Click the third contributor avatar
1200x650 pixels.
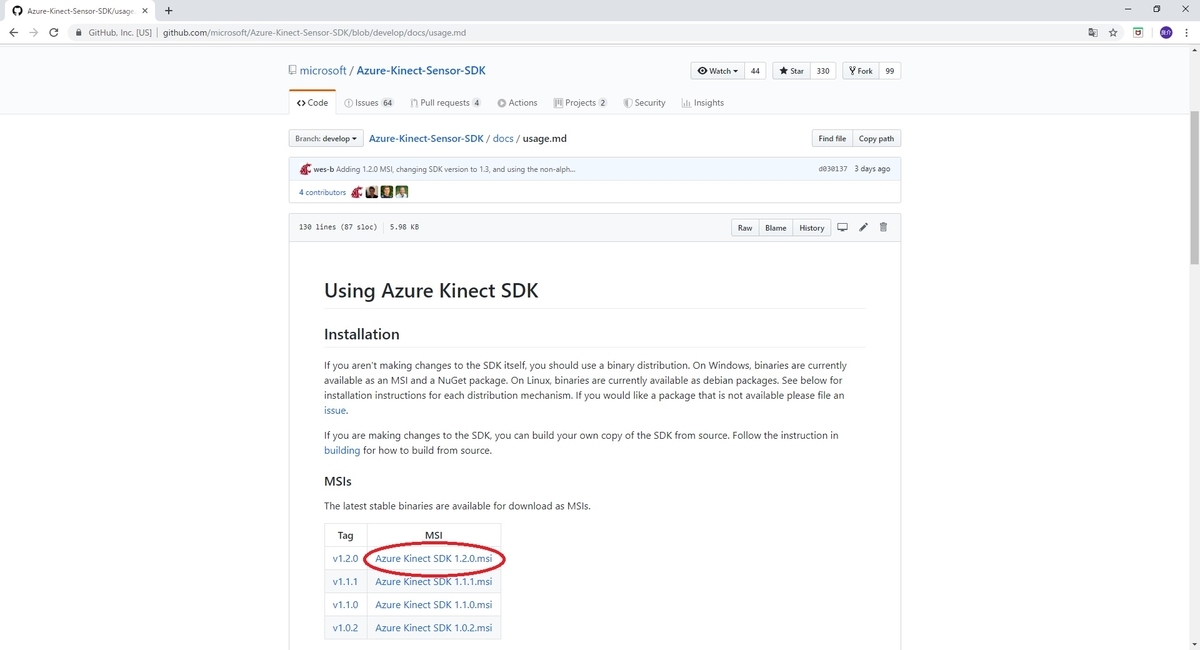coord(387,192)
